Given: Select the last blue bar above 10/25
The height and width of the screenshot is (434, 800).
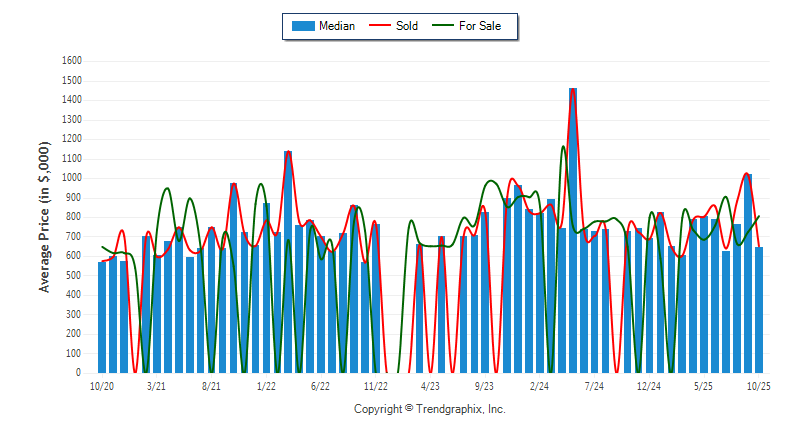Looking at the screenshot, I should pos(759,309).
